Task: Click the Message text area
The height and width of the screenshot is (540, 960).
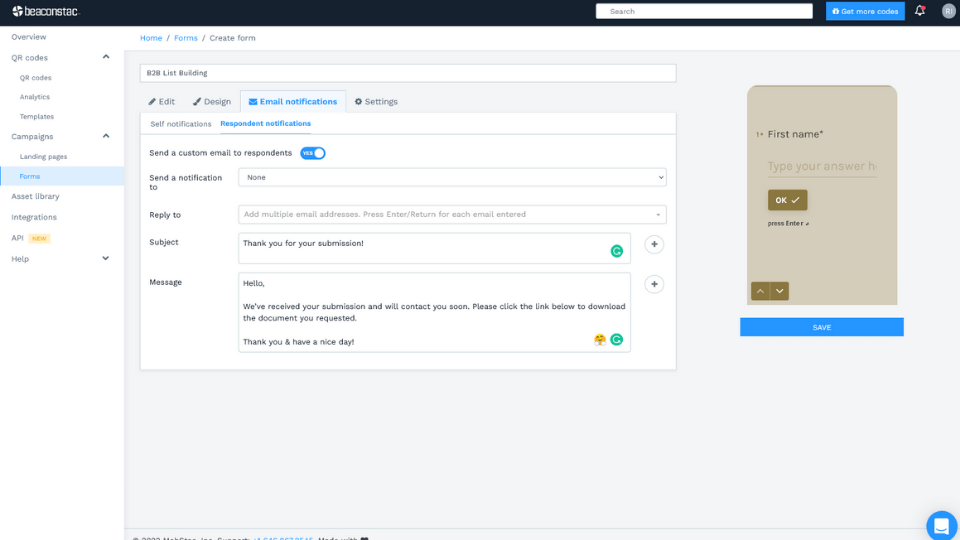Action: pos(434,312)
